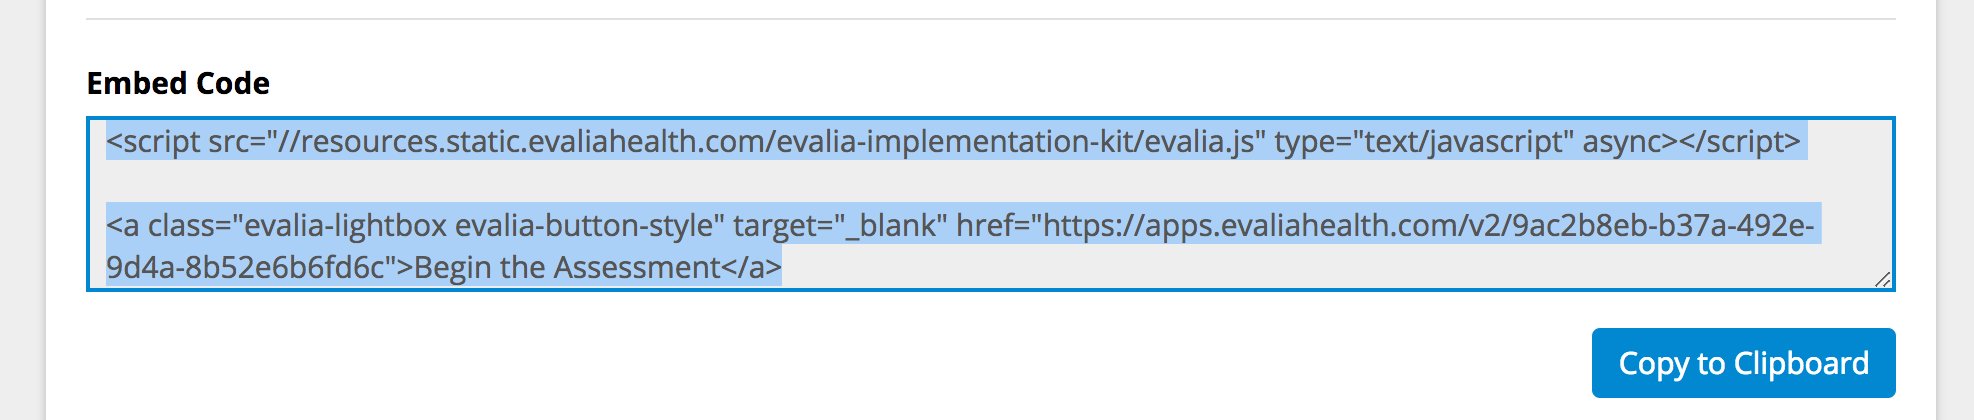Image resolution: width=1974 pixels, height=420 pixels.
Task: Click the target="_blank" attribute text
Action: click(x=841, y=226)
